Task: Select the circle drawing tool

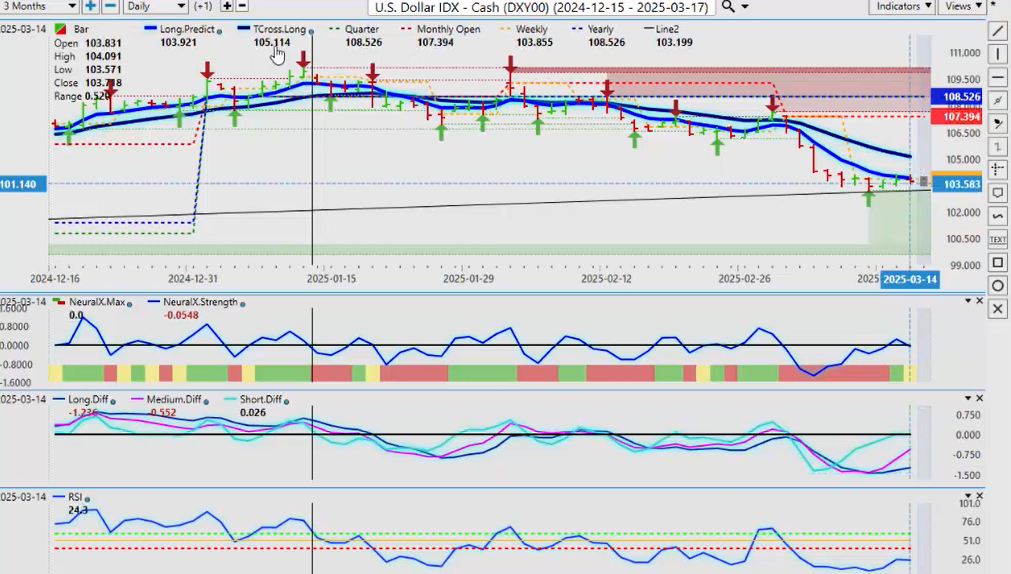Action: (998, 286)
